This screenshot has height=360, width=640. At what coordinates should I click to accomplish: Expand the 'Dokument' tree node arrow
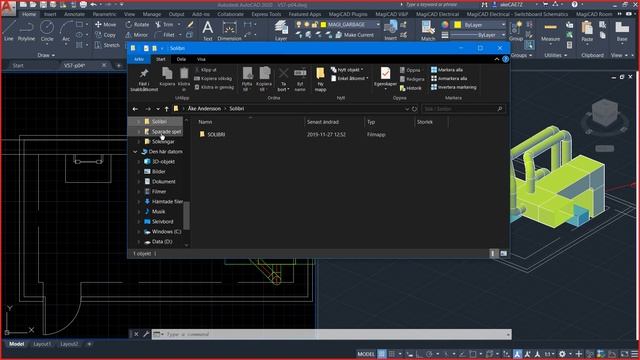tap(139, 182)
